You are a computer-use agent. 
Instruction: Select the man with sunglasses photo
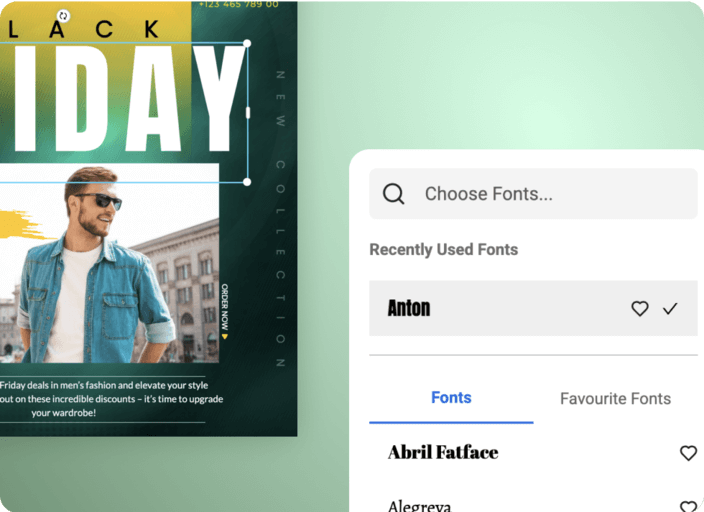(109, 263)
